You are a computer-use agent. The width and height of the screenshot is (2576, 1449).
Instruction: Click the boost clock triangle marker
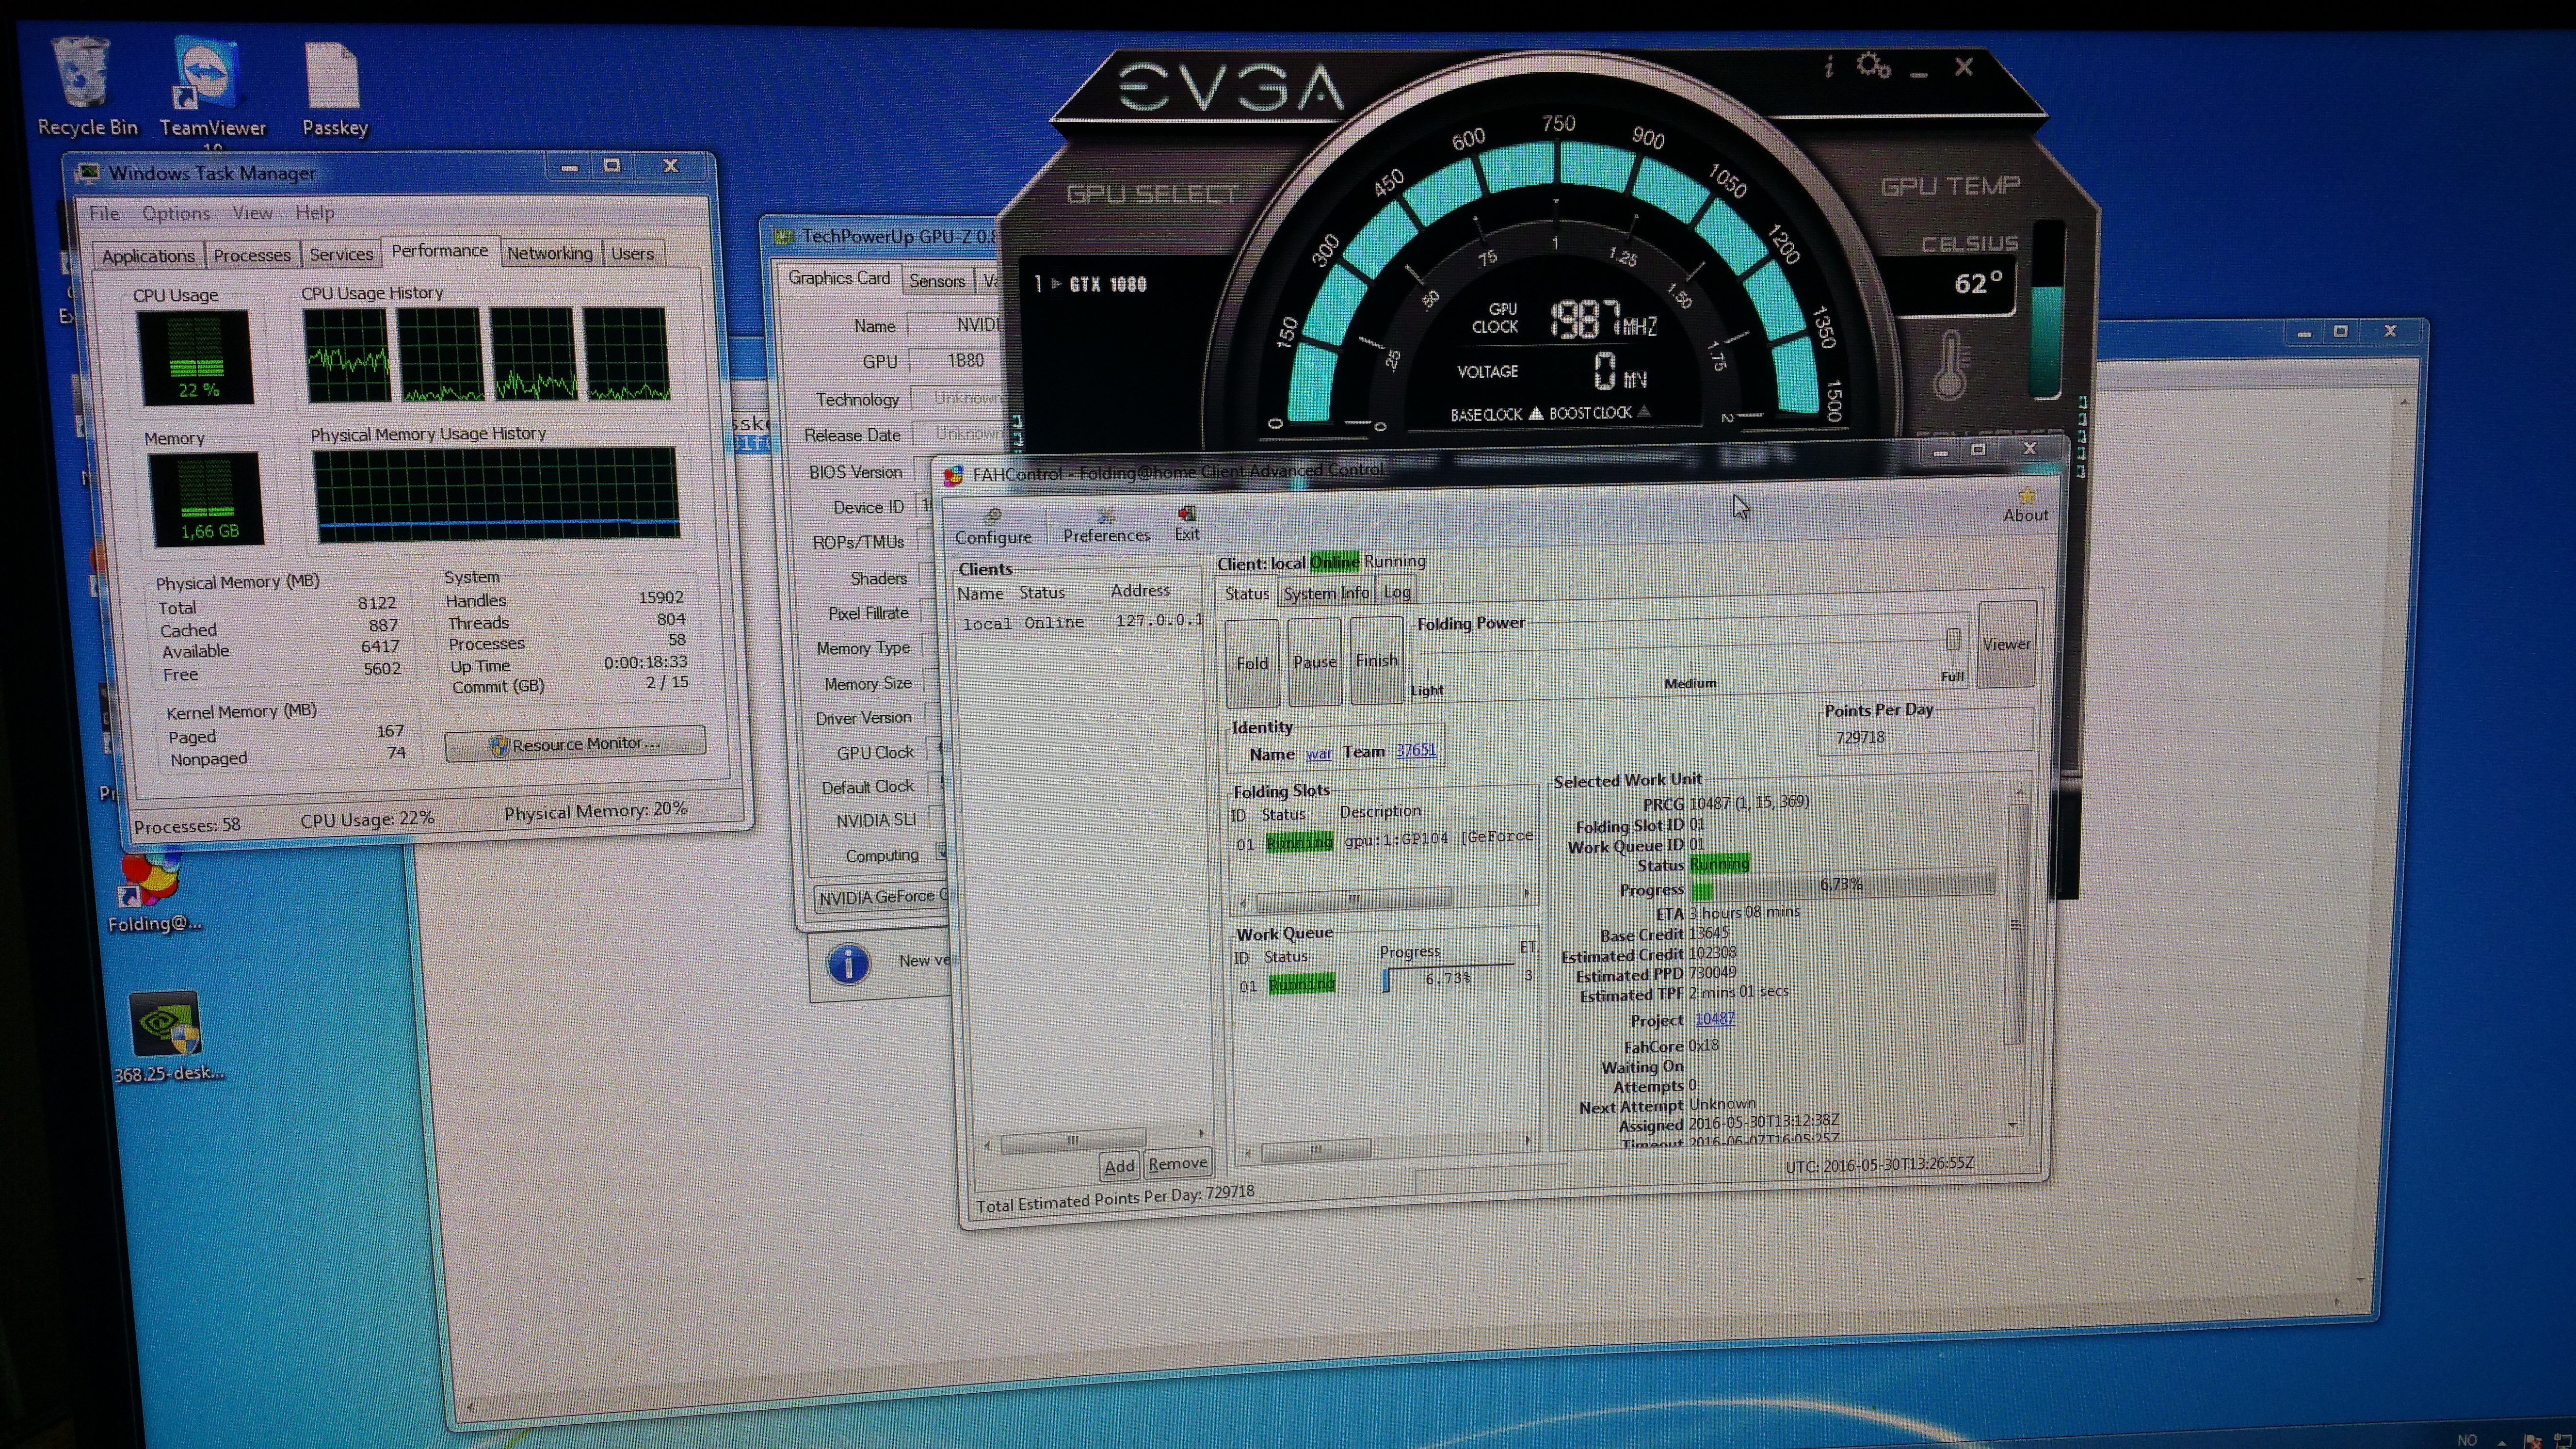[1644, 411]
